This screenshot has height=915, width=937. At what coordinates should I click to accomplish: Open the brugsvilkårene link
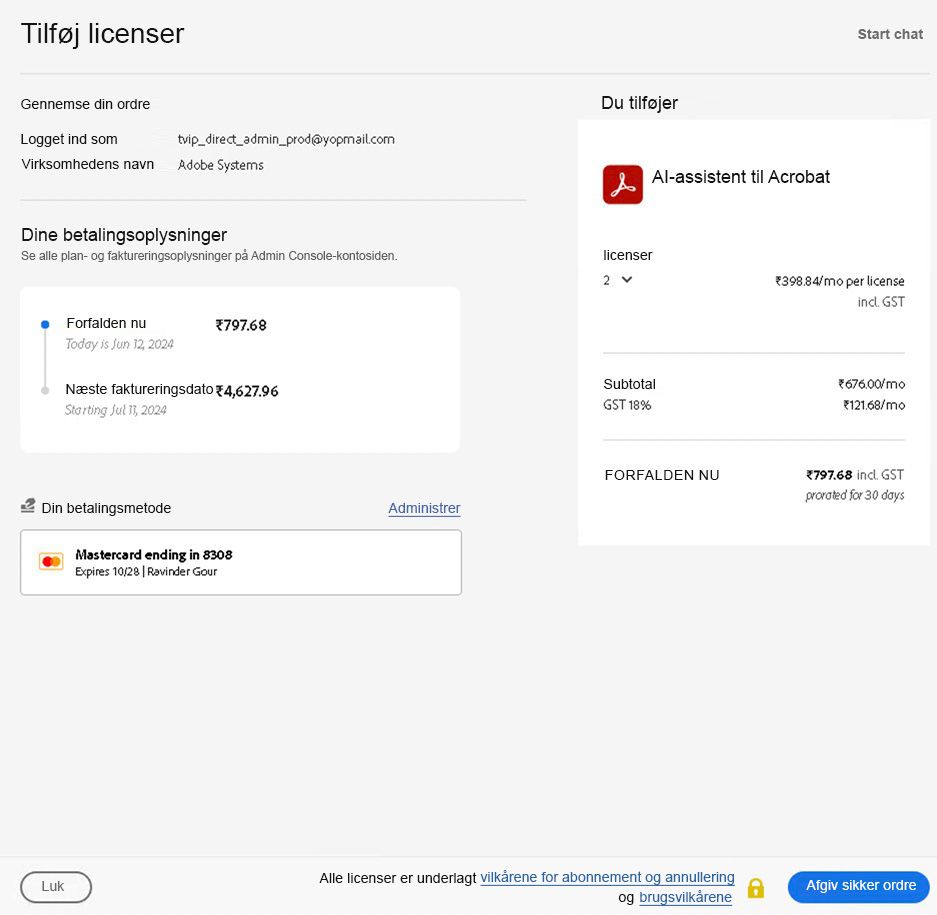685,897
